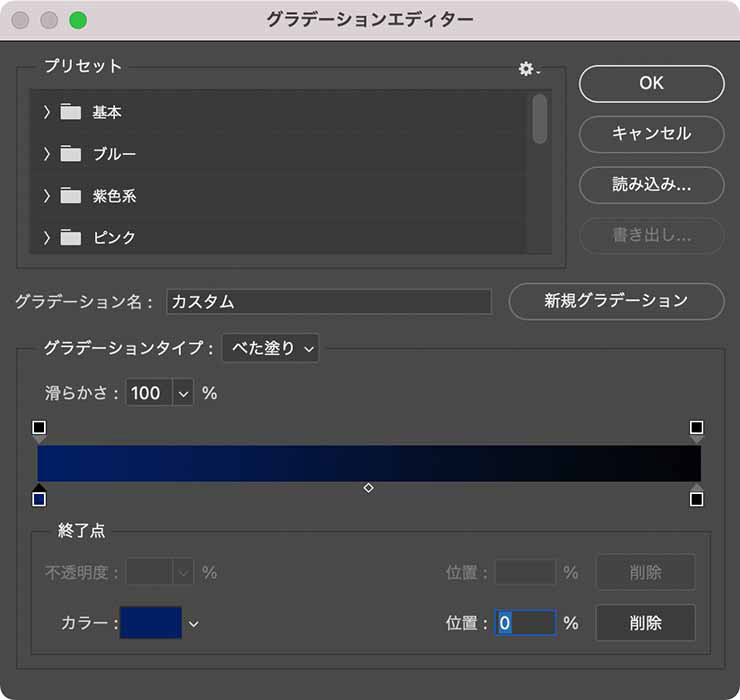Click the OK button
This screenshot has width=740, height=700.
(x=651, y=84)
